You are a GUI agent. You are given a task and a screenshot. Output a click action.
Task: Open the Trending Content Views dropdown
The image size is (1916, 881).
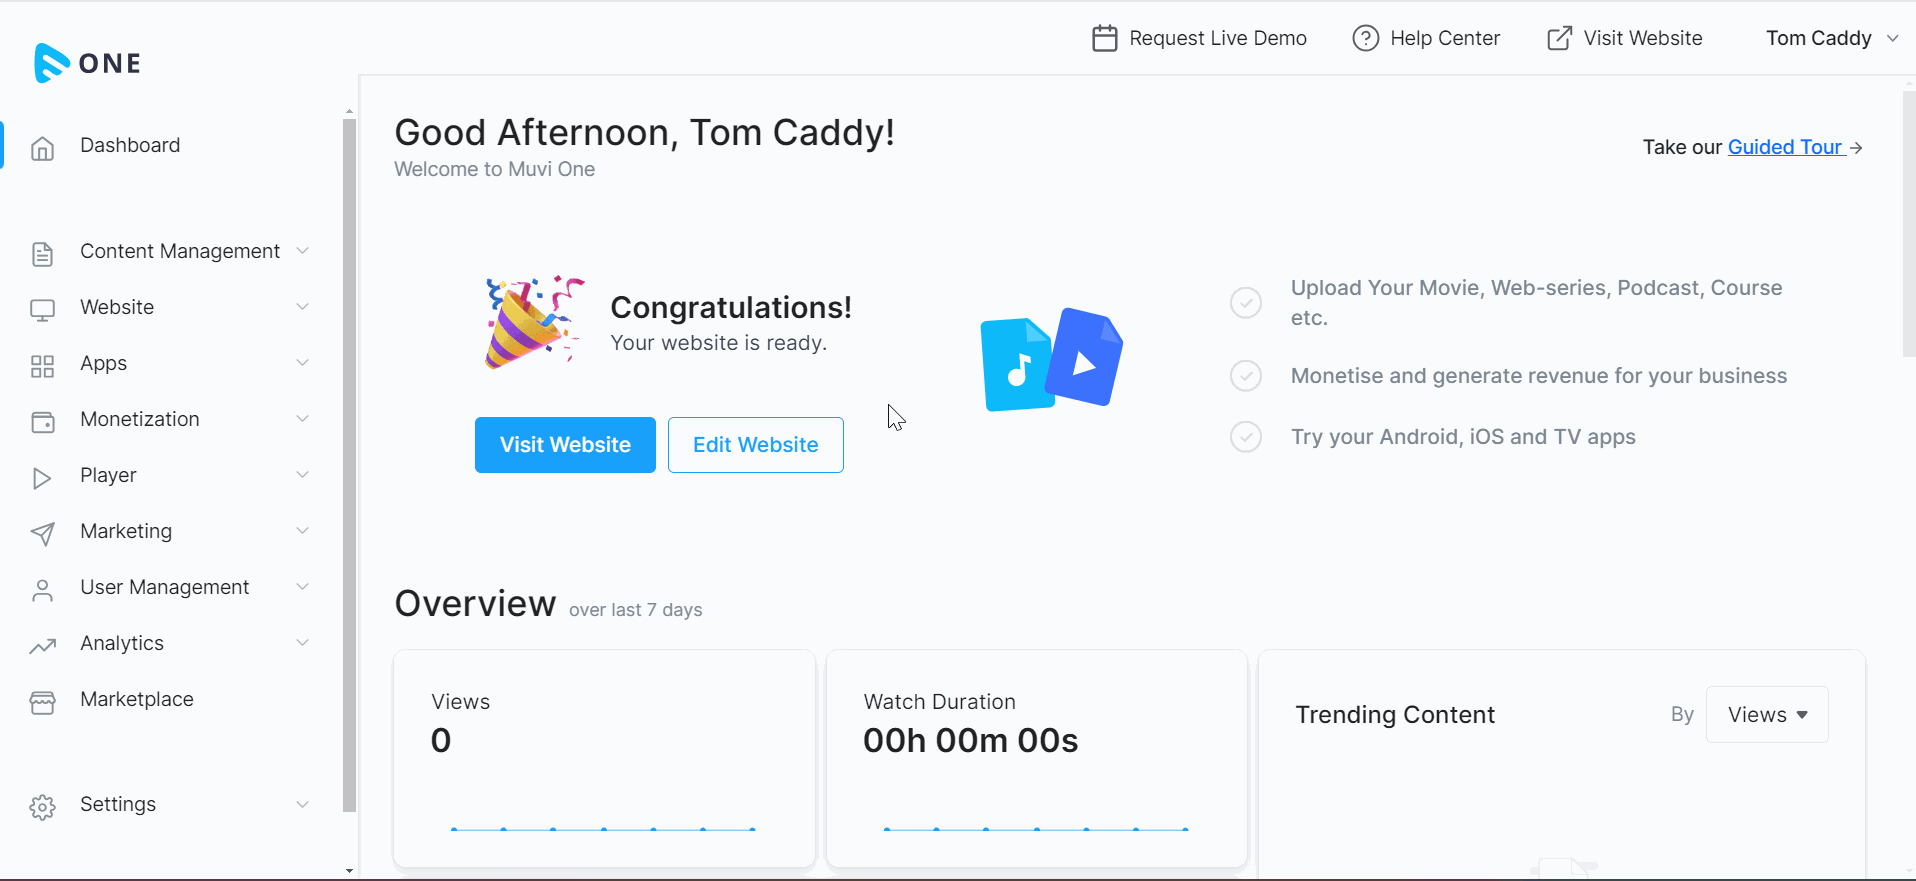click(x=1767, y=714)
